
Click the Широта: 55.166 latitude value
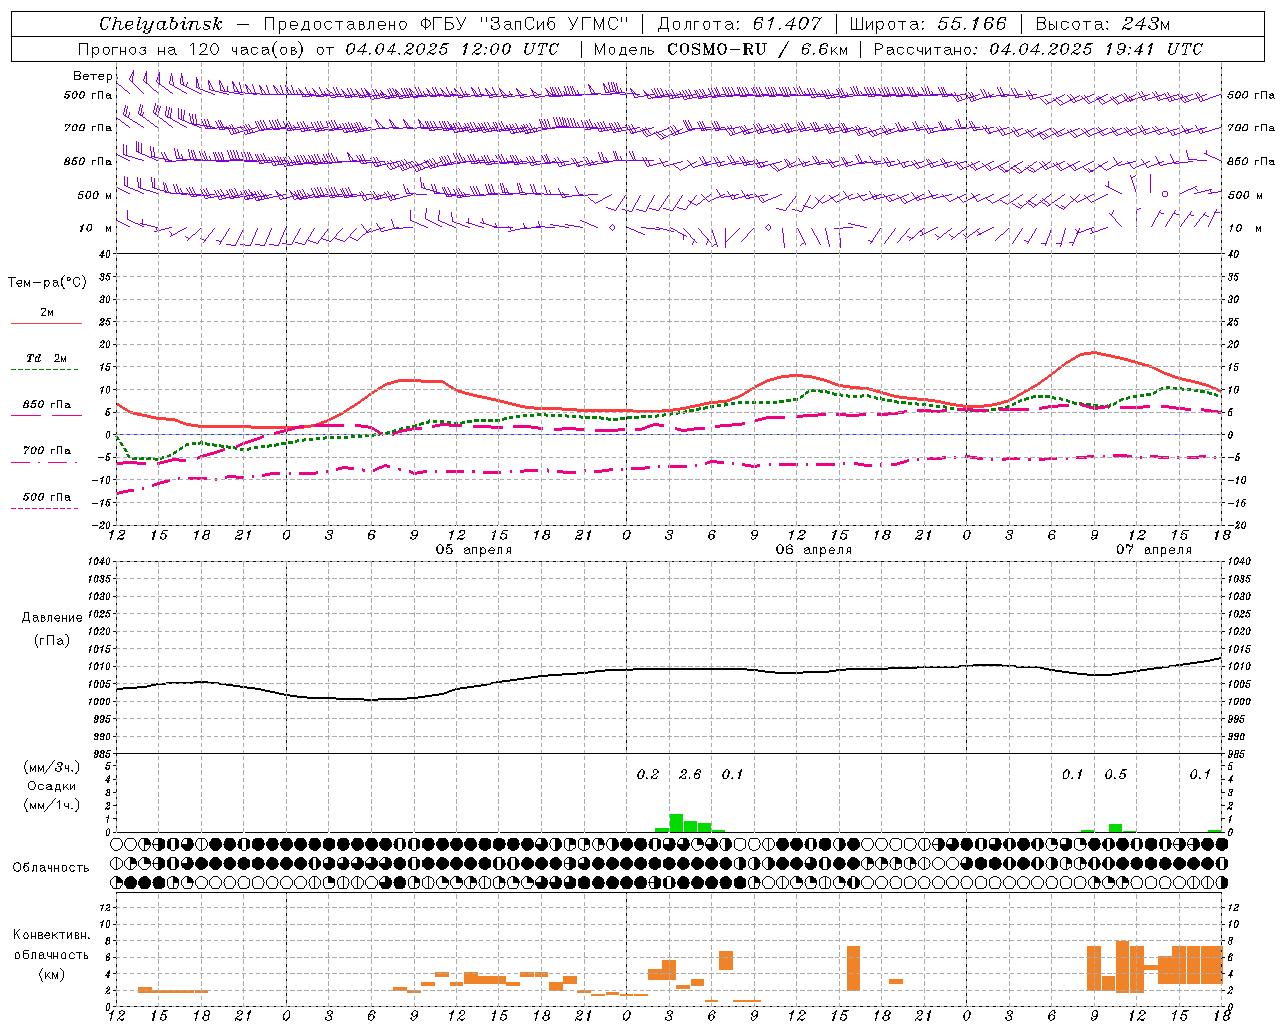(x=927, y=24)
